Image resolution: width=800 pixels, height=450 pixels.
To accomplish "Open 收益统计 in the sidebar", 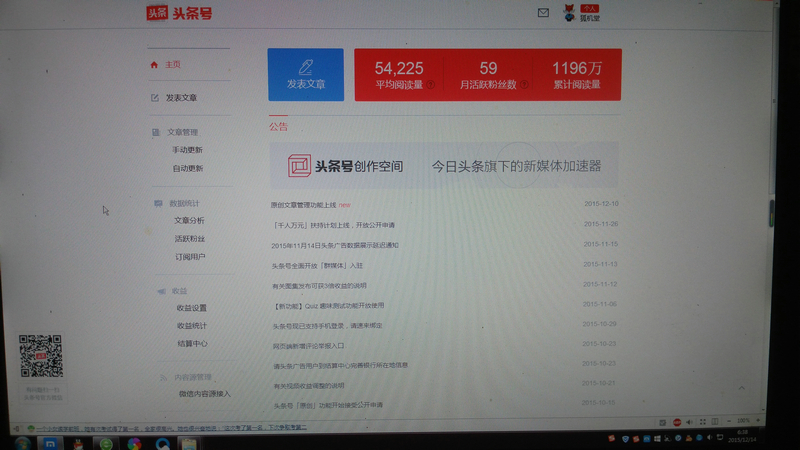I will (x=192, y=326).
